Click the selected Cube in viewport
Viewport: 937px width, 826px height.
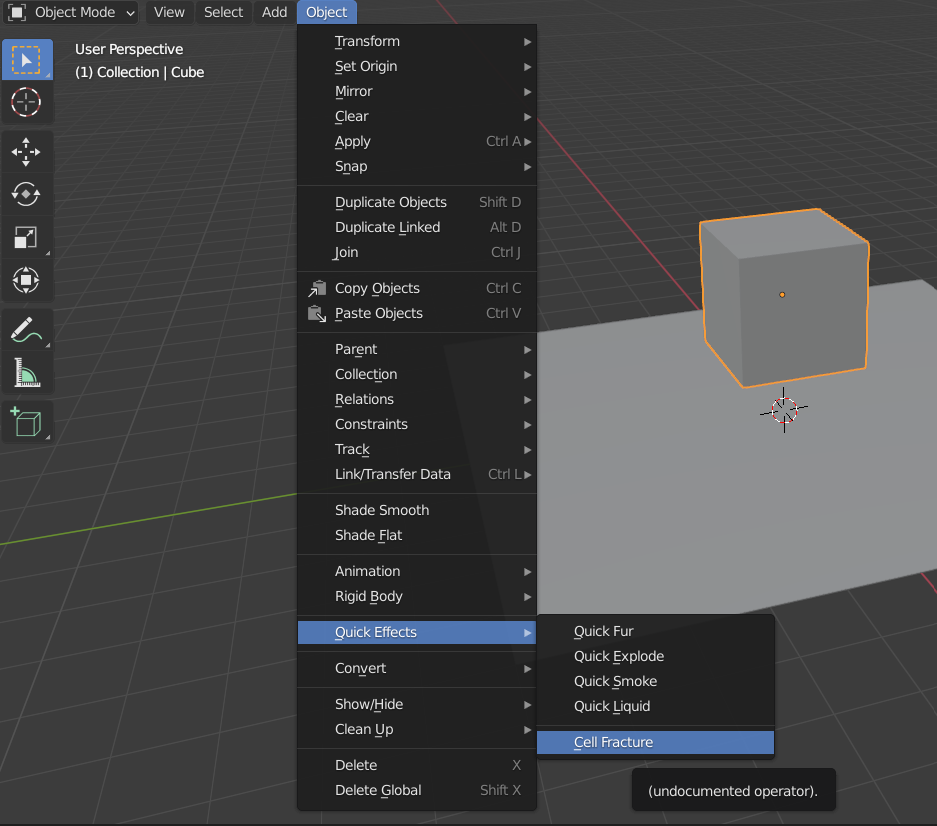click(783, 299)
